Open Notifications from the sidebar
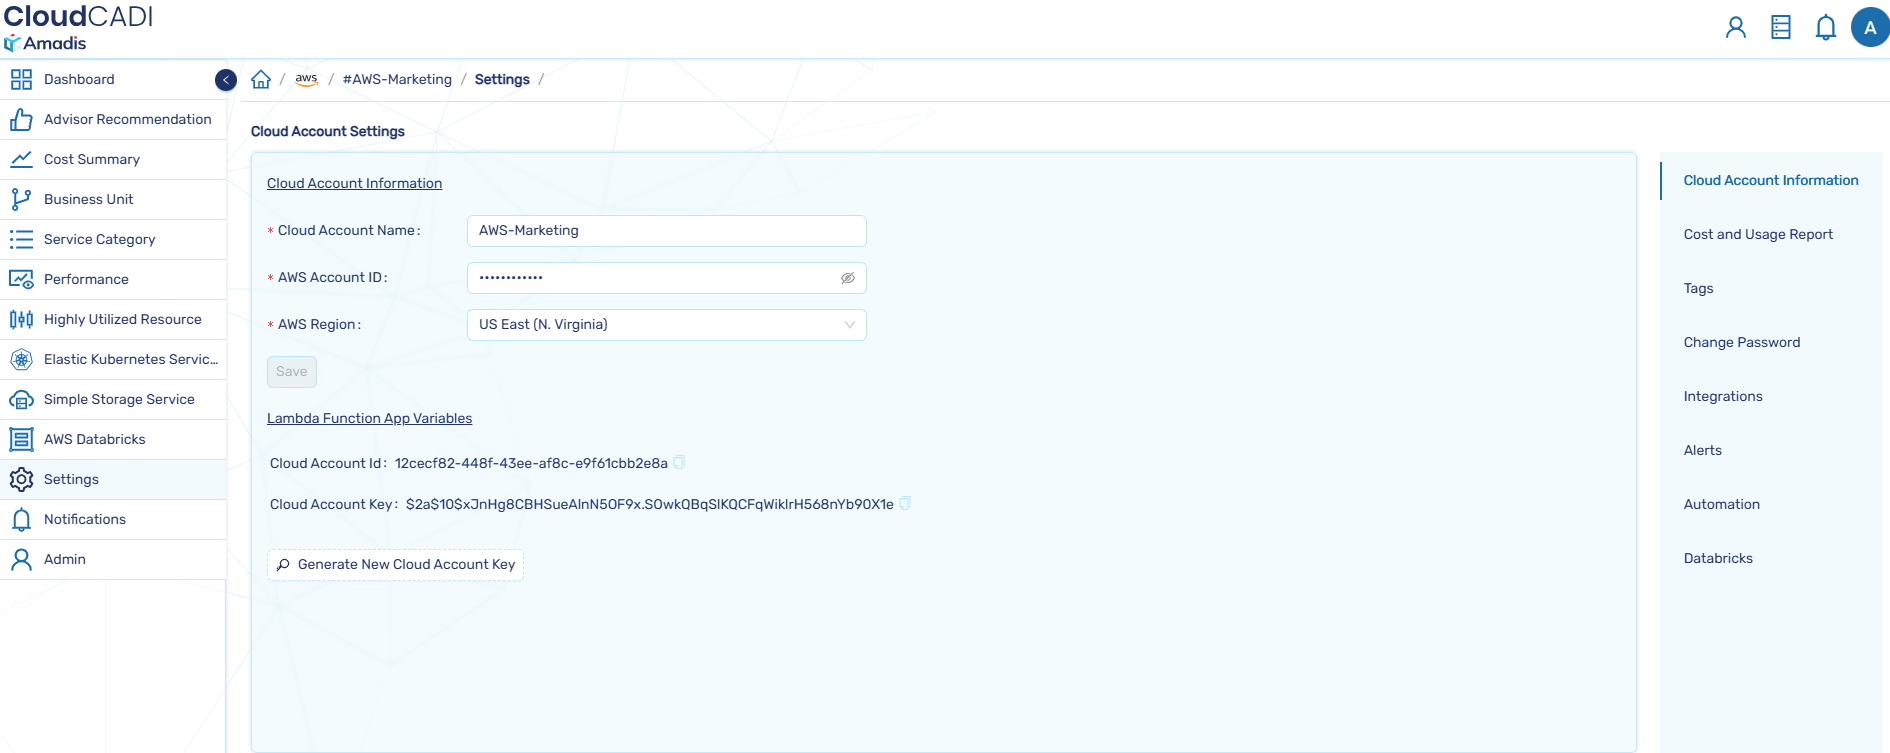 (x=113, y=519)
